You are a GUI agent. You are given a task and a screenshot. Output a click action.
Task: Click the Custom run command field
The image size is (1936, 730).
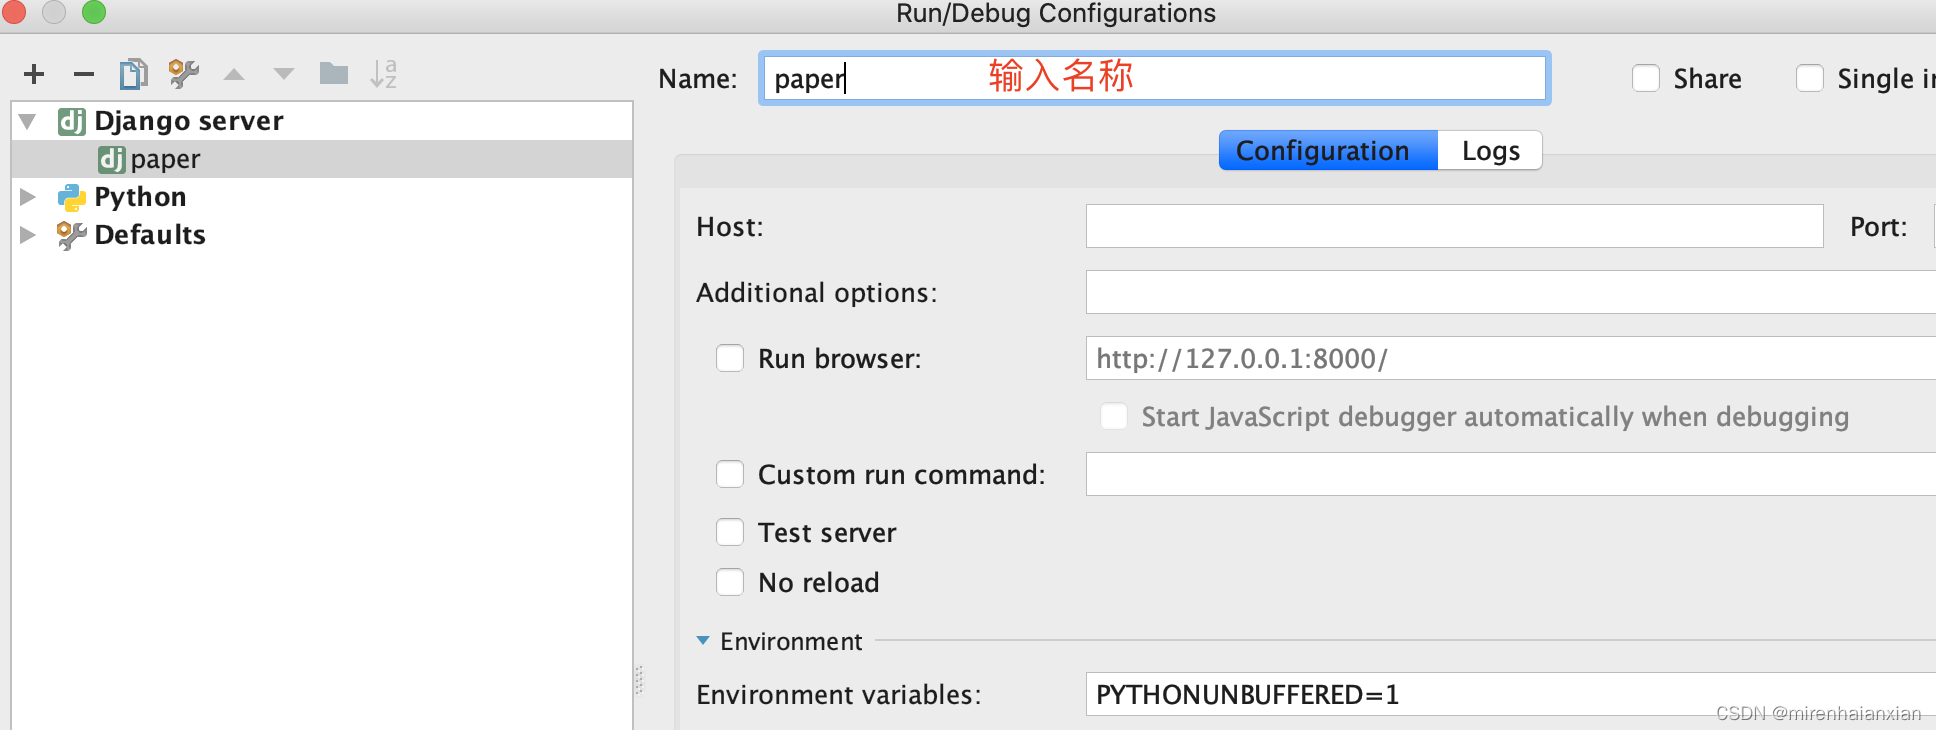pyautogui.click(x=1510, y=474)
